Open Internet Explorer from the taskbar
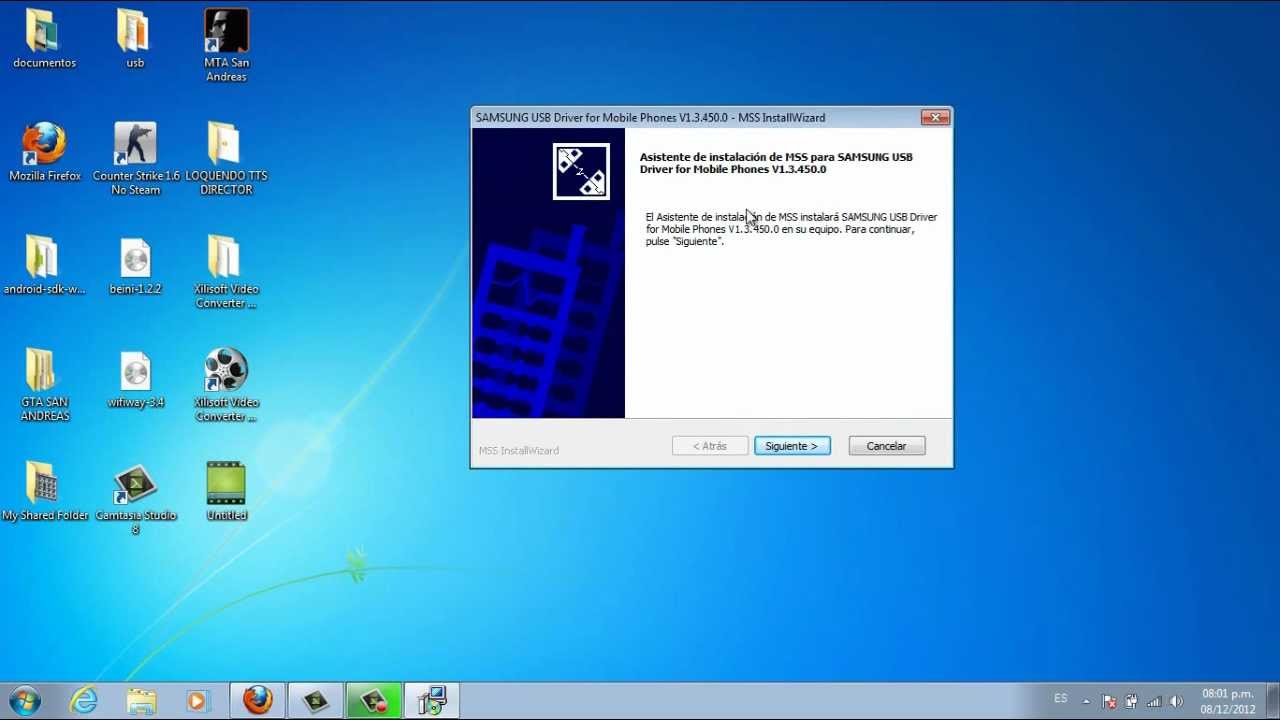This screenshot has width=1280, height=720. pyautogui.click(x=84, y=701)
